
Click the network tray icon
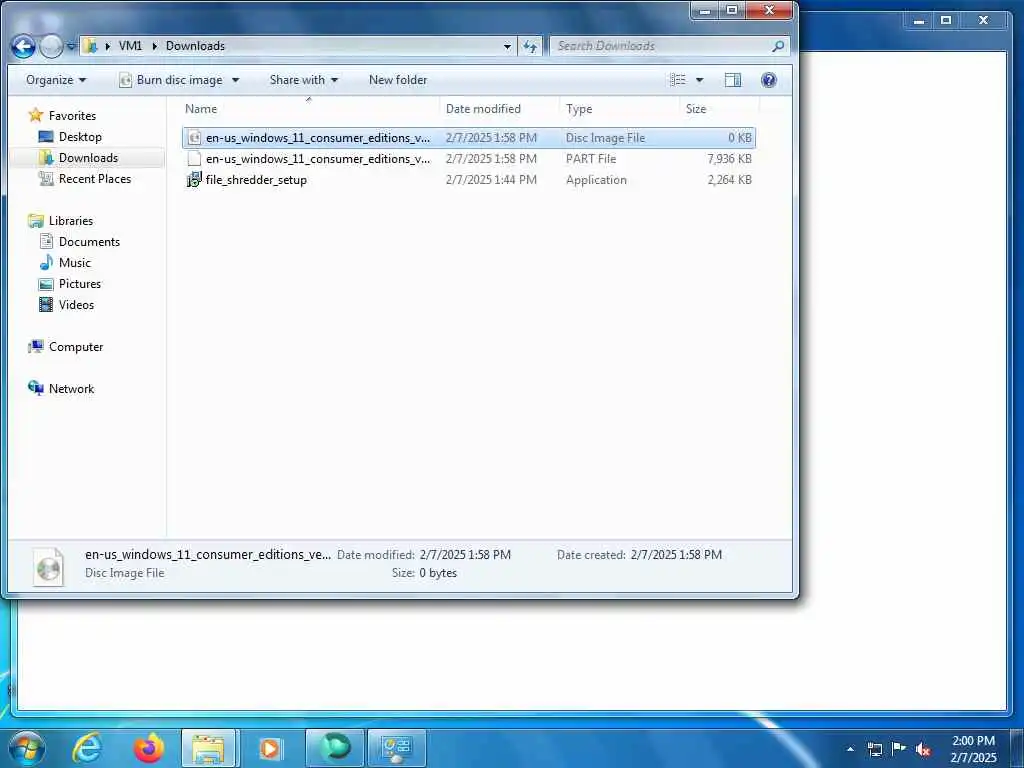click(874, 749)
